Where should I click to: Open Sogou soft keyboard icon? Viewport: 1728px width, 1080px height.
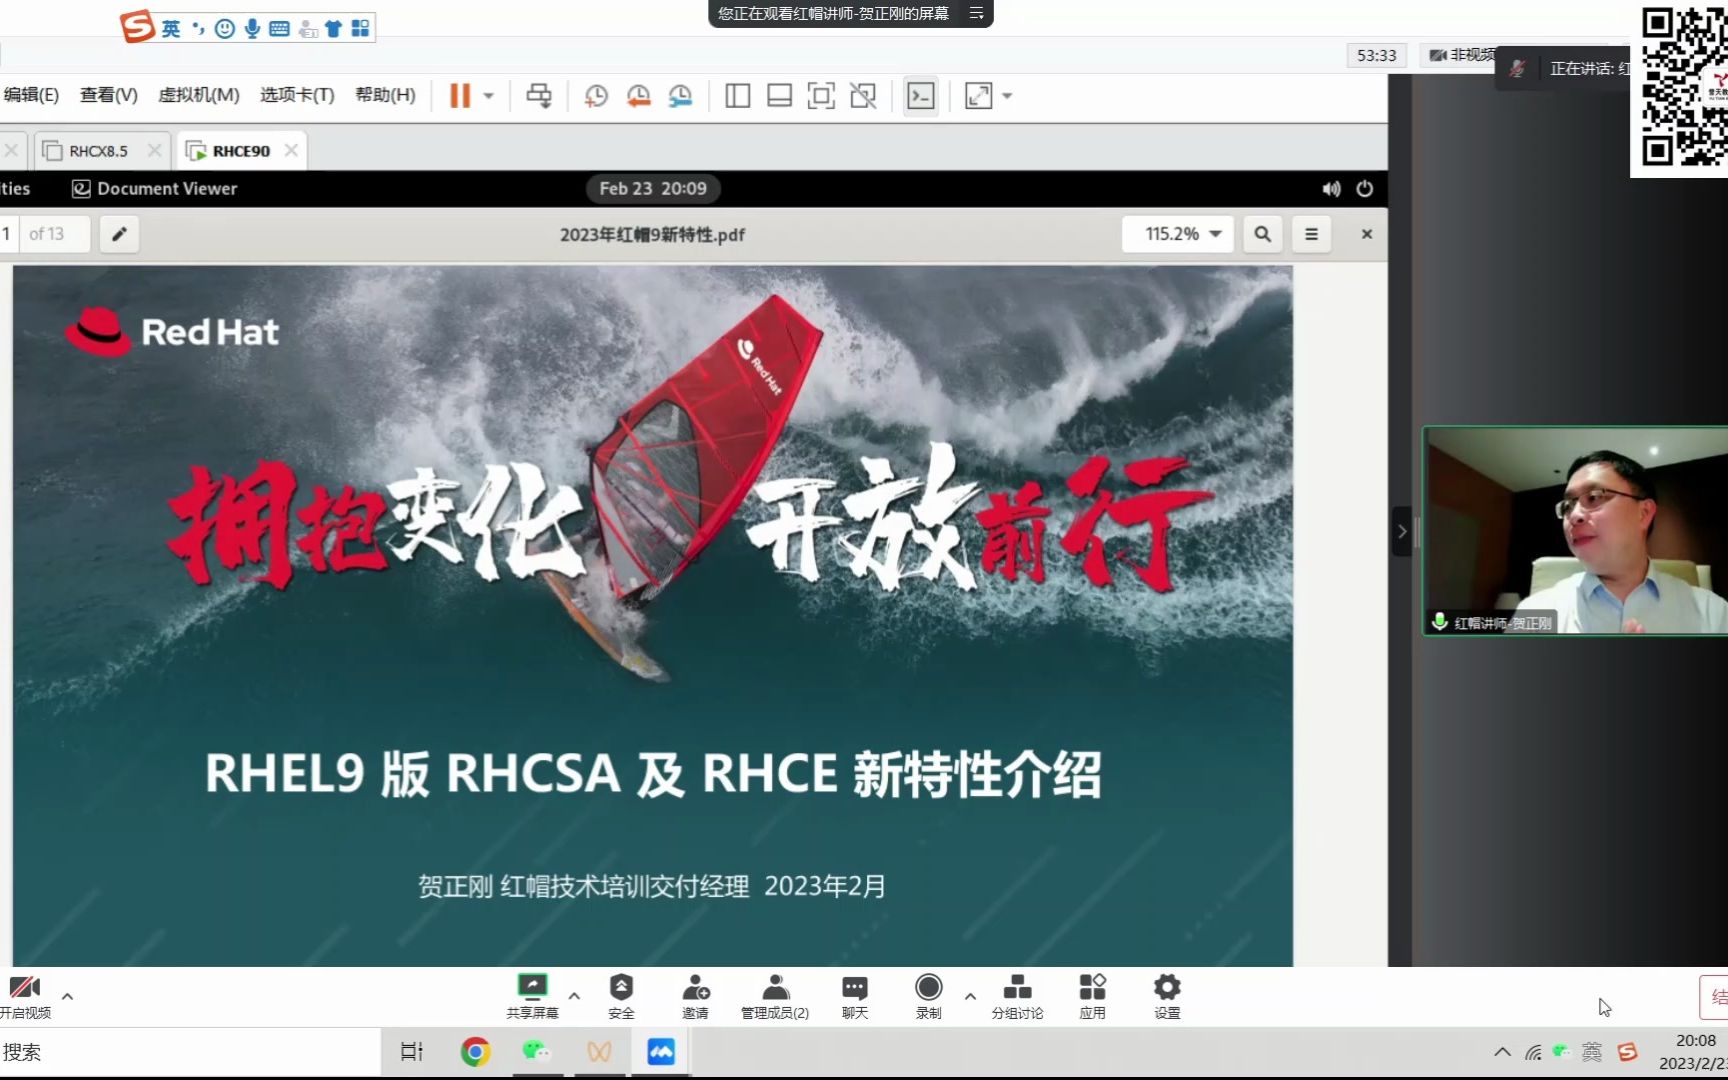click(x=280, y=28)
